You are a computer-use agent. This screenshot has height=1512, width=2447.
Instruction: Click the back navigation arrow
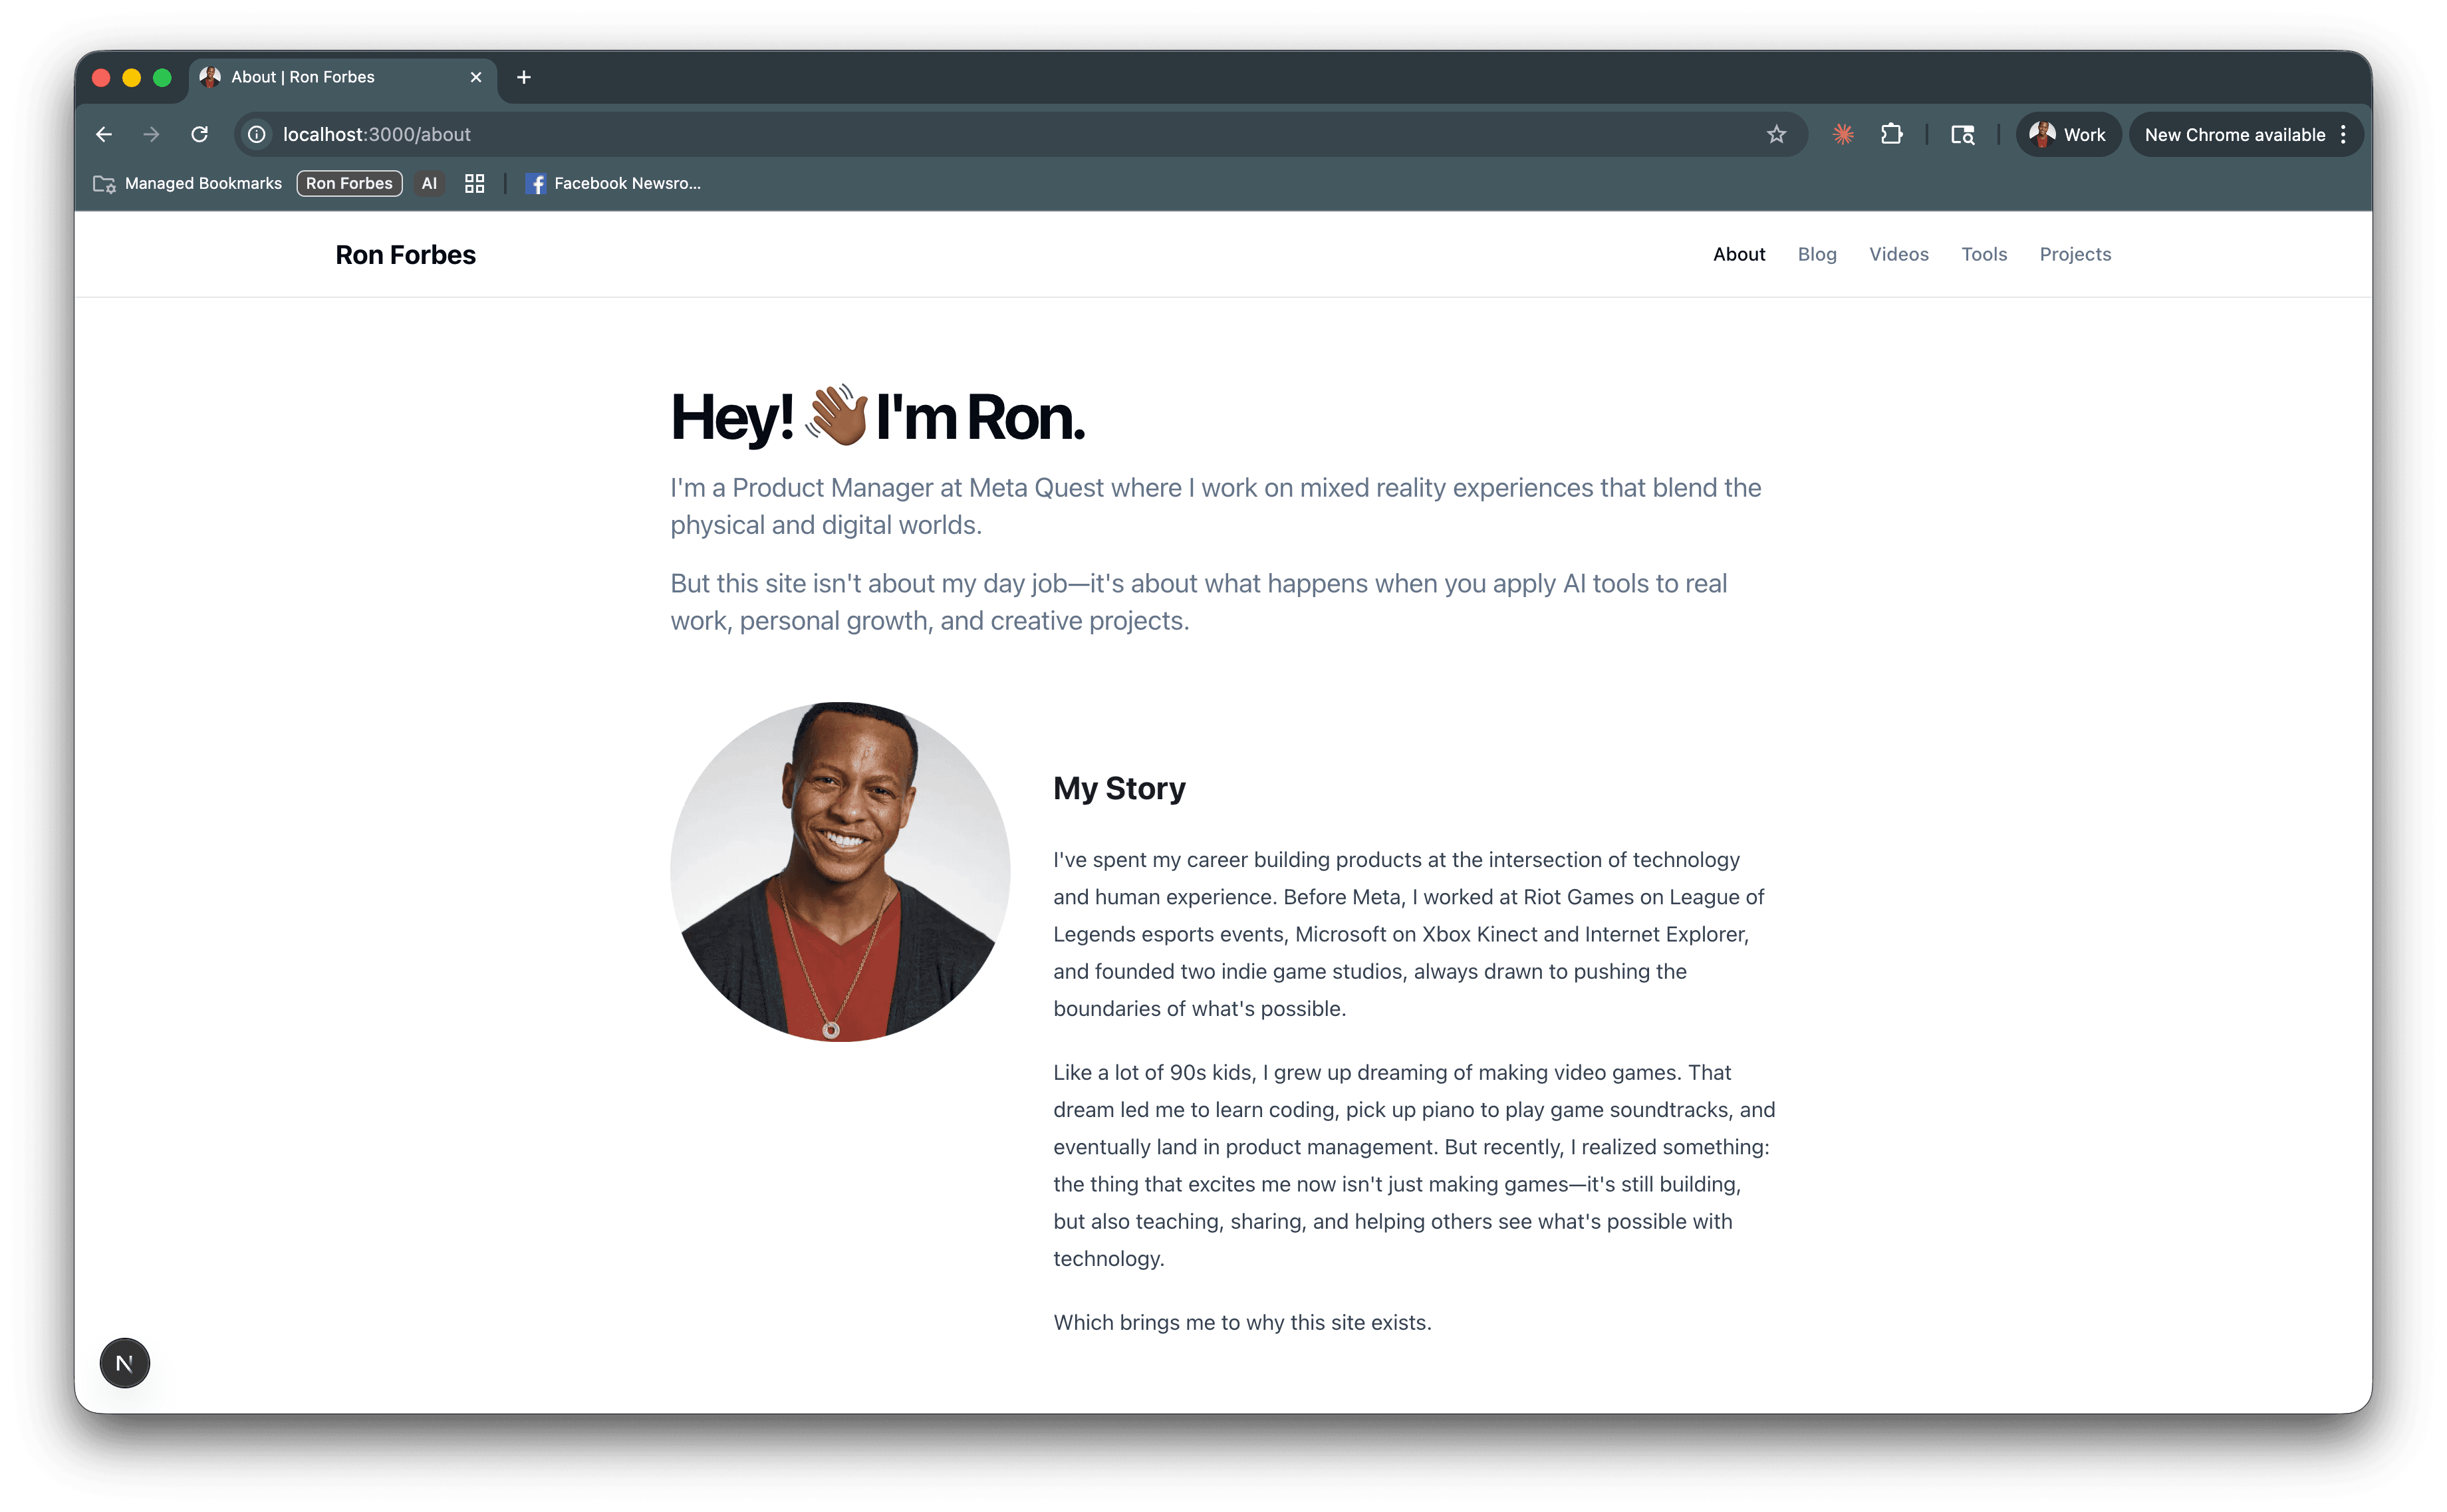104,133
